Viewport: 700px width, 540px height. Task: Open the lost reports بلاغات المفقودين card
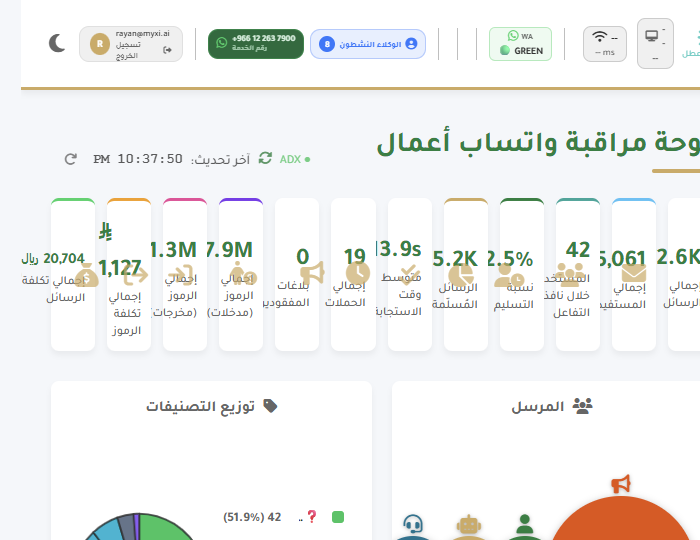(297, 274)
